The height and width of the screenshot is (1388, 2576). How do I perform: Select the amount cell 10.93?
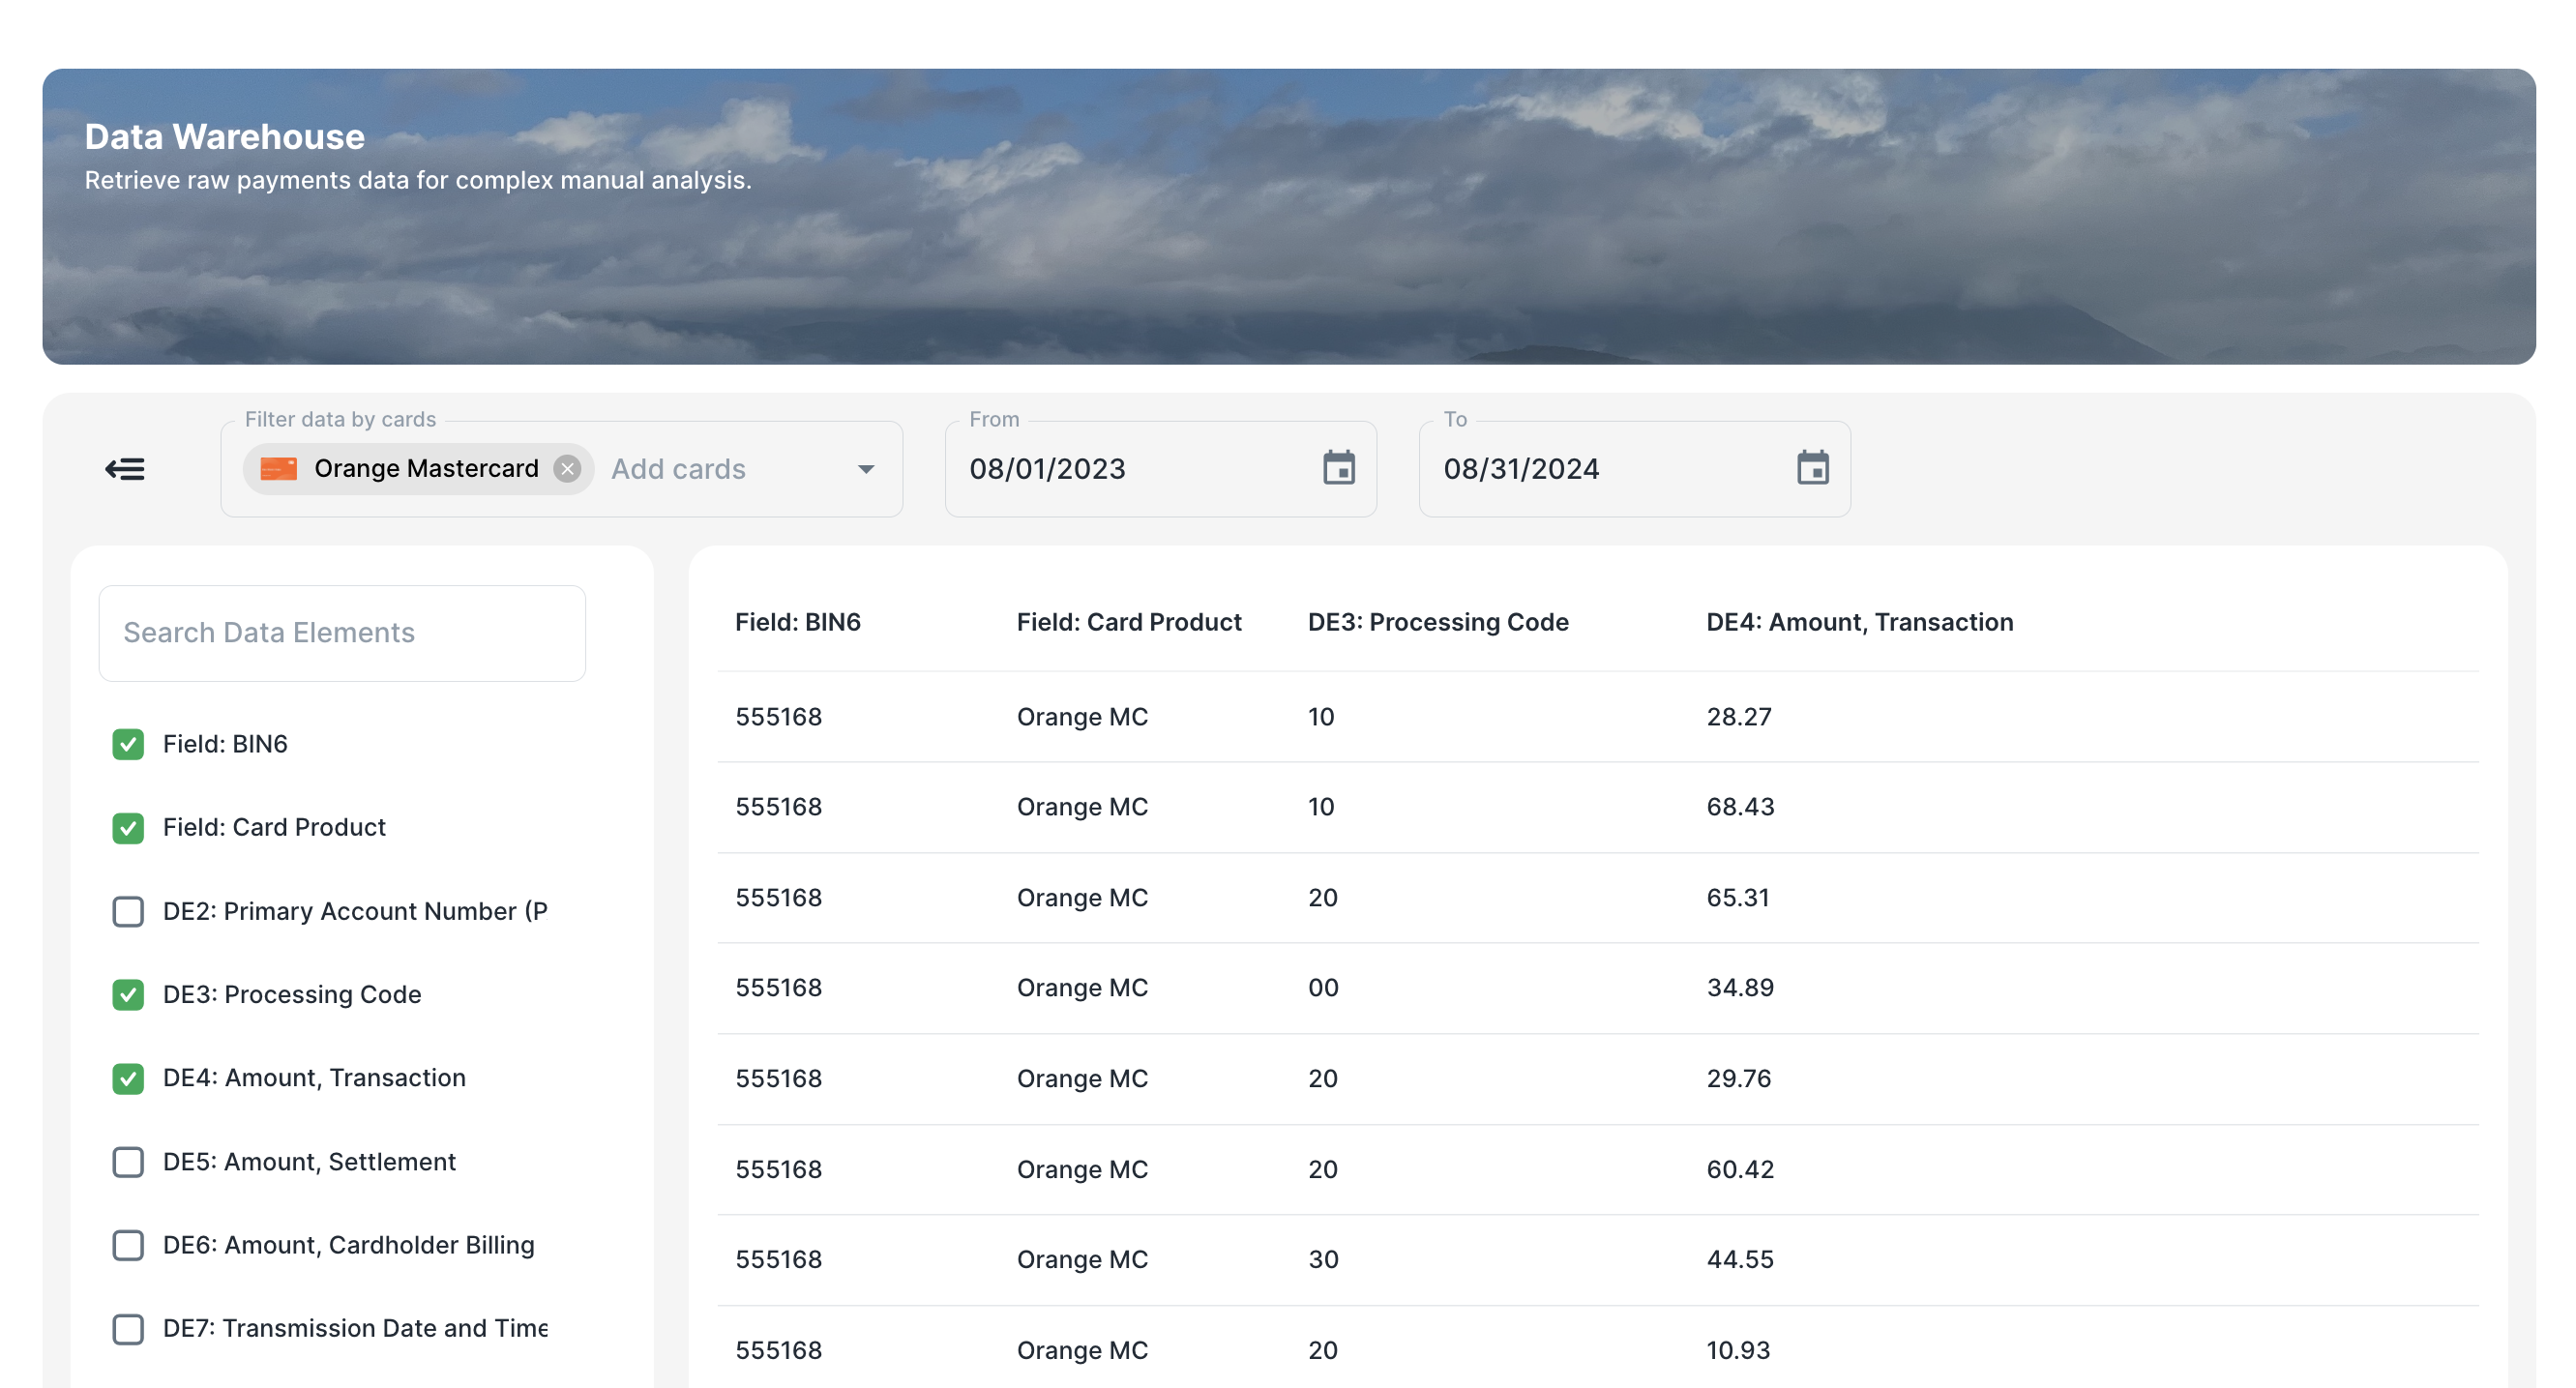pos(1738,1351)
